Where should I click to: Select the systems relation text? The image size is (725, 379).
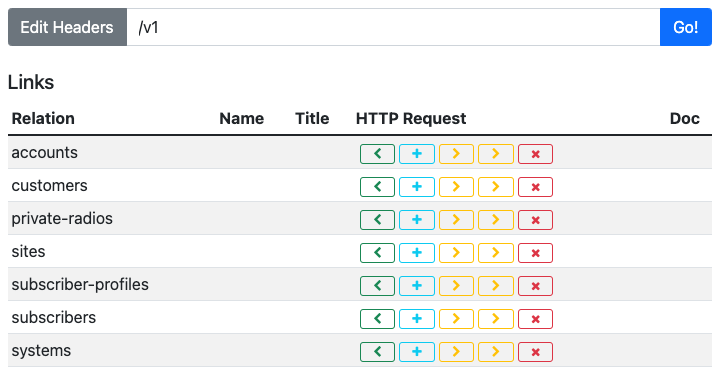coord(41,351)
